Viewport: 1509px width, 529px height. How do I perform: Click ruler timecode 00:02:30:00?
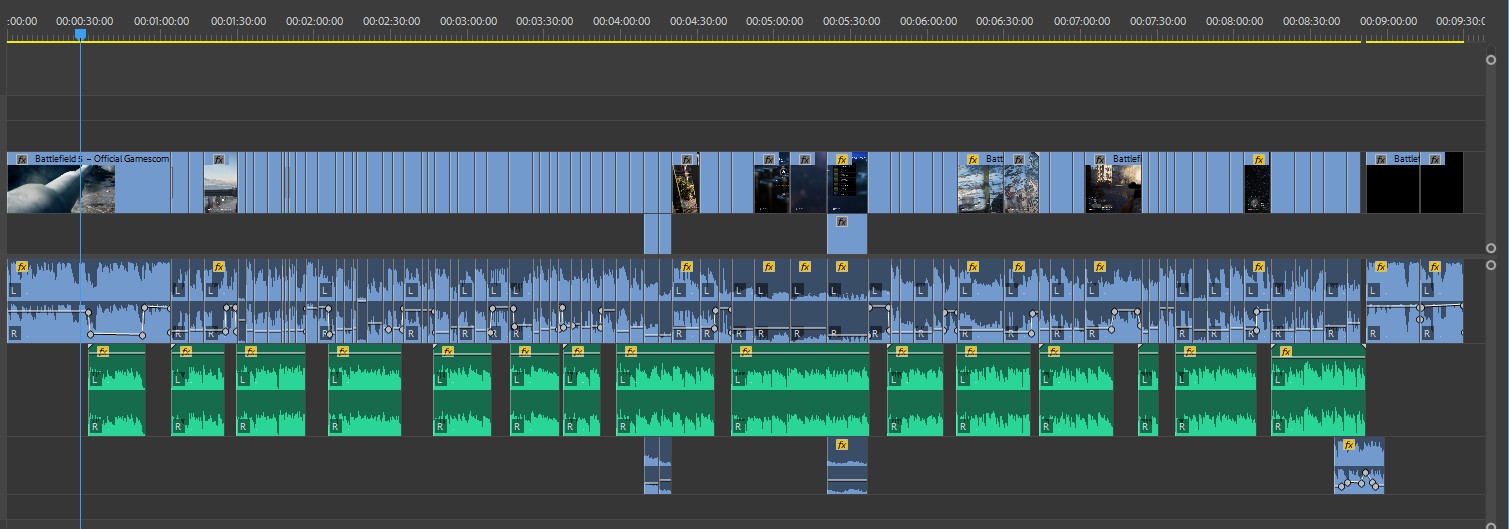[391, 21]
